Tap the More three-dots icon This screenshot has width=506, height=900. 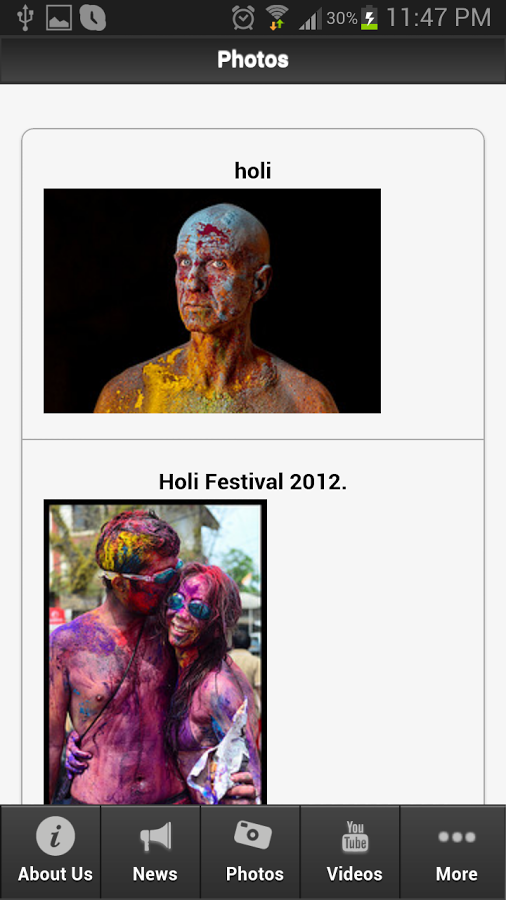click(x=457, y=837)
